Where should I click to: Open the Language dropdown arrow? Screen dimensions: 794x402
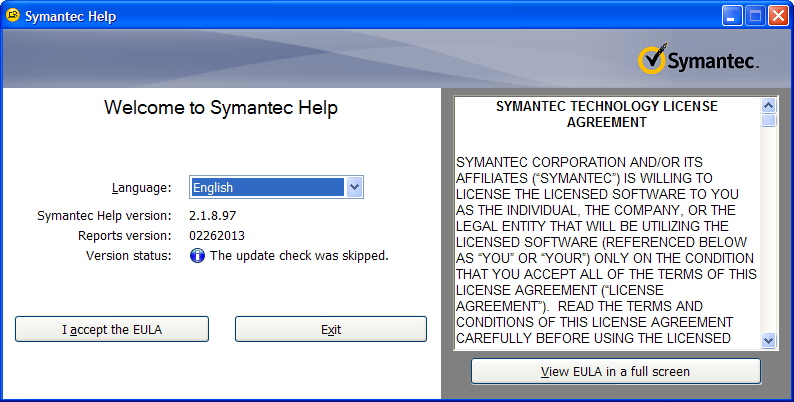click(x=354, y=187)
